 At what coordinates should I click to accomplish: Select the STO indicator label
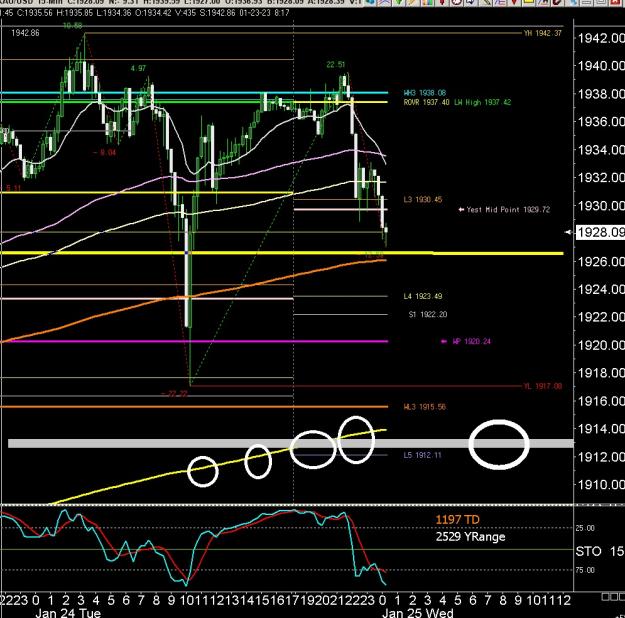588,552
